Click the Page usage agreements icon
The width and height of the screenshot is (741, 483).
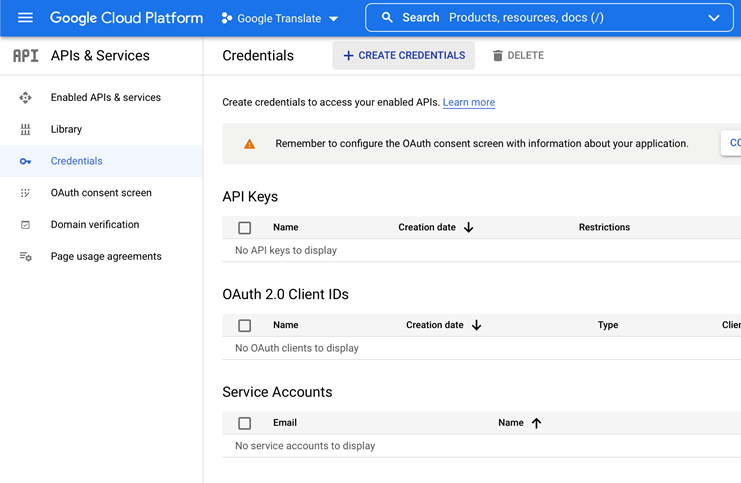pos(26,257)
